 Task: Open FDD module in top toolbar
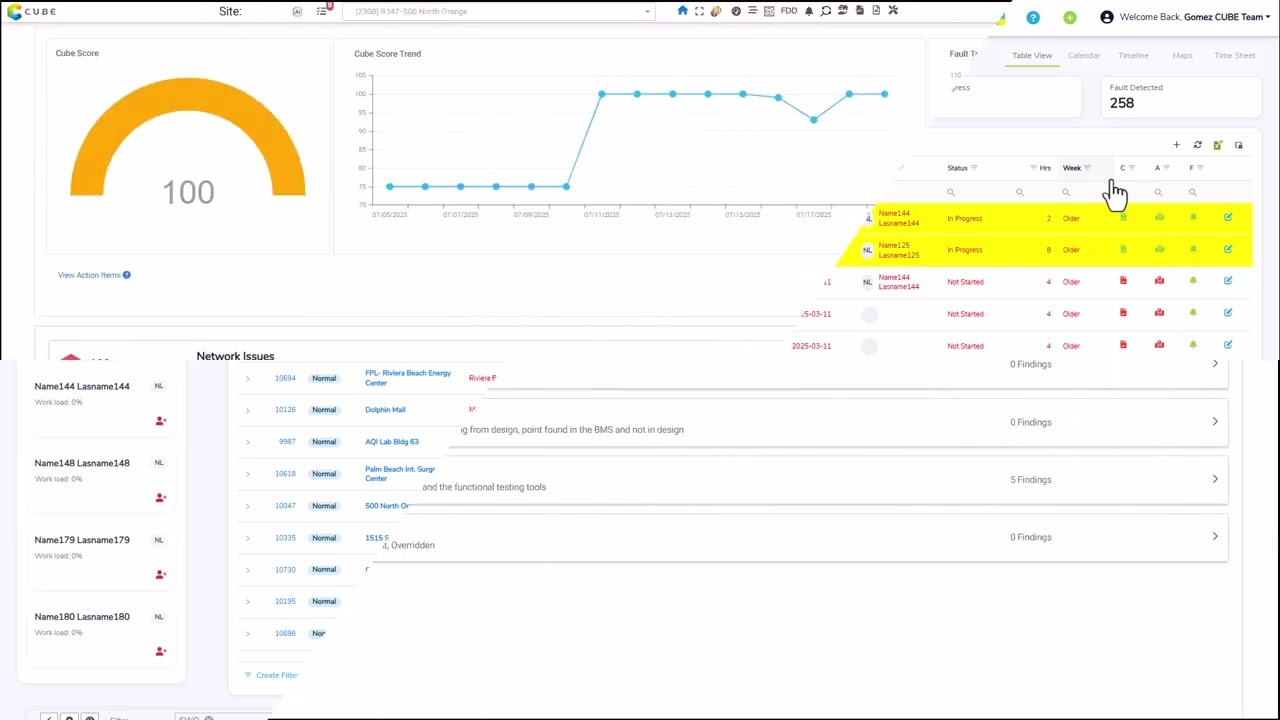789,11
